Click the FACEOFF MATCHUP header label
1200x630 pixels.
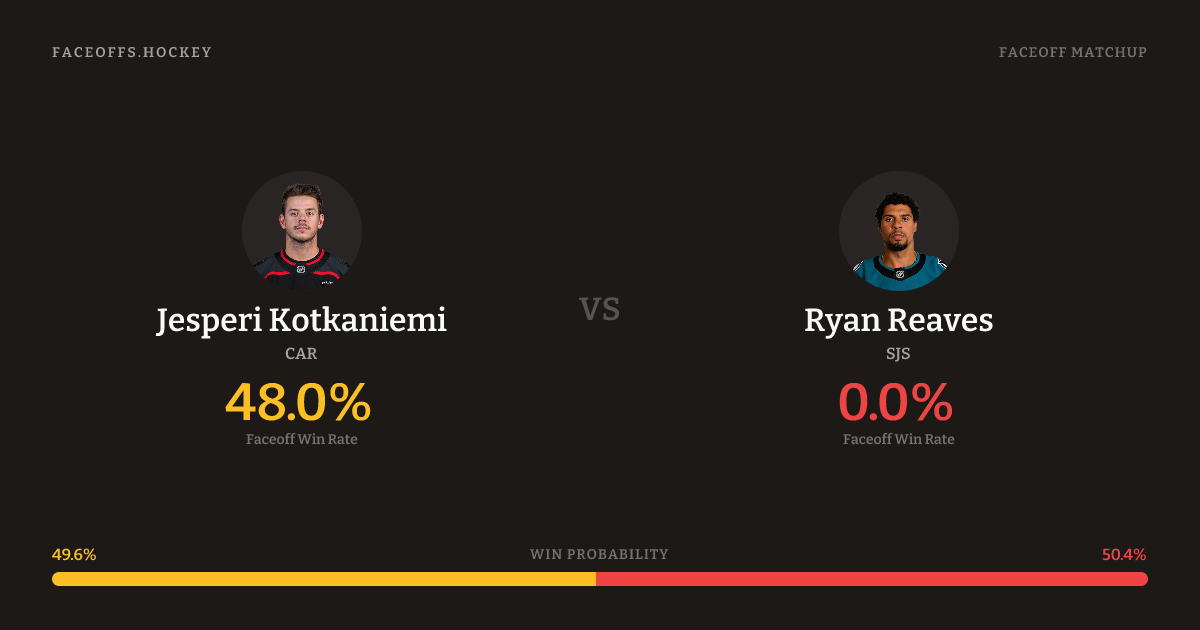point(1072,52)
